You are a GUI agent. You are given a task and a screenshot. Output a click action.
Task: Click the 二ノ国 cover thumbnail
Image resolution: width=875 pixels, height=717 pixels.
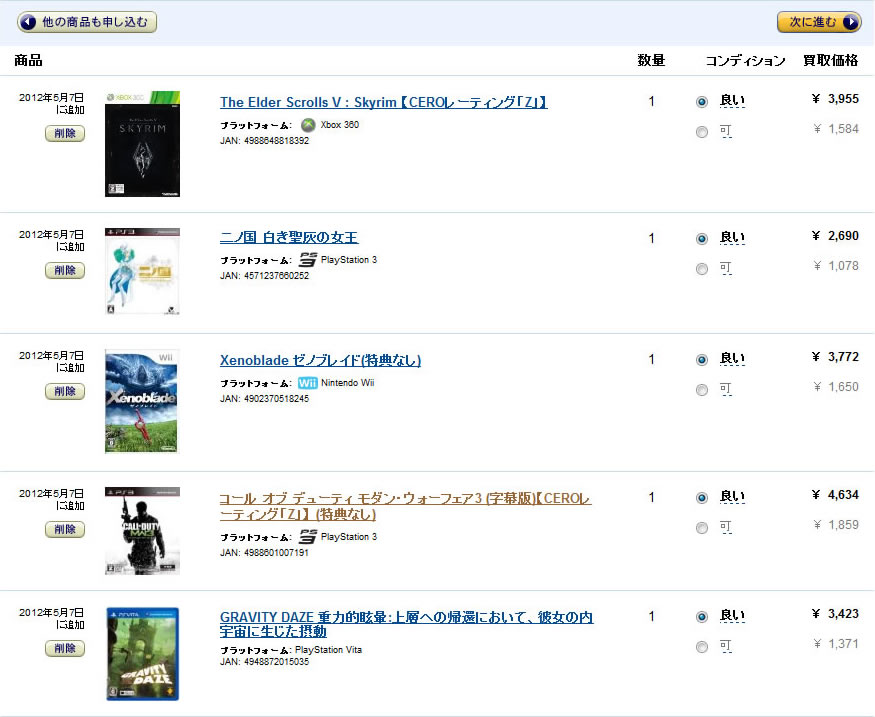coord(142,271)
